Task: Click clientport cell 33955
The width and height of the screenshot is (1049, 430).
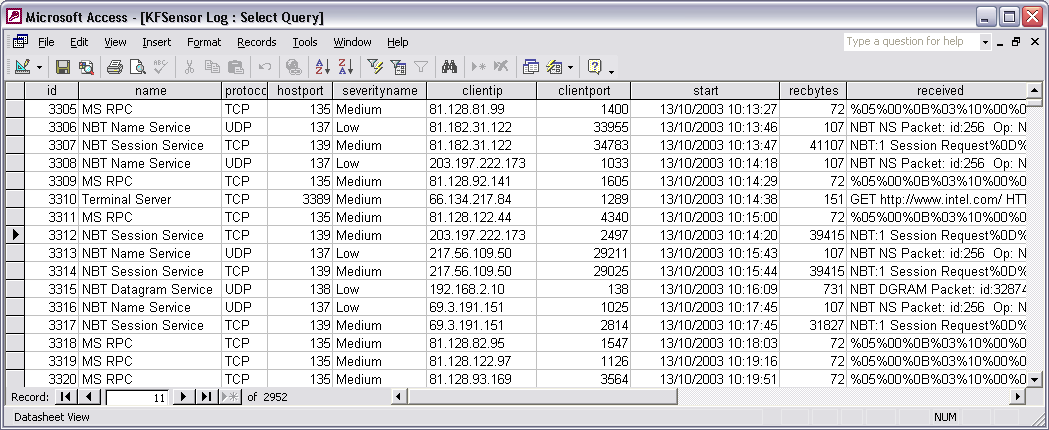Action: point(583,127)
